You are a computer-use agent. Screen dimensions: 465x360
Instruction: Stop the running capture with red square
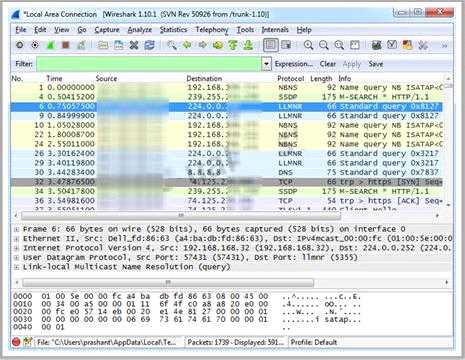pyautogui.click(x=66, y=45)
